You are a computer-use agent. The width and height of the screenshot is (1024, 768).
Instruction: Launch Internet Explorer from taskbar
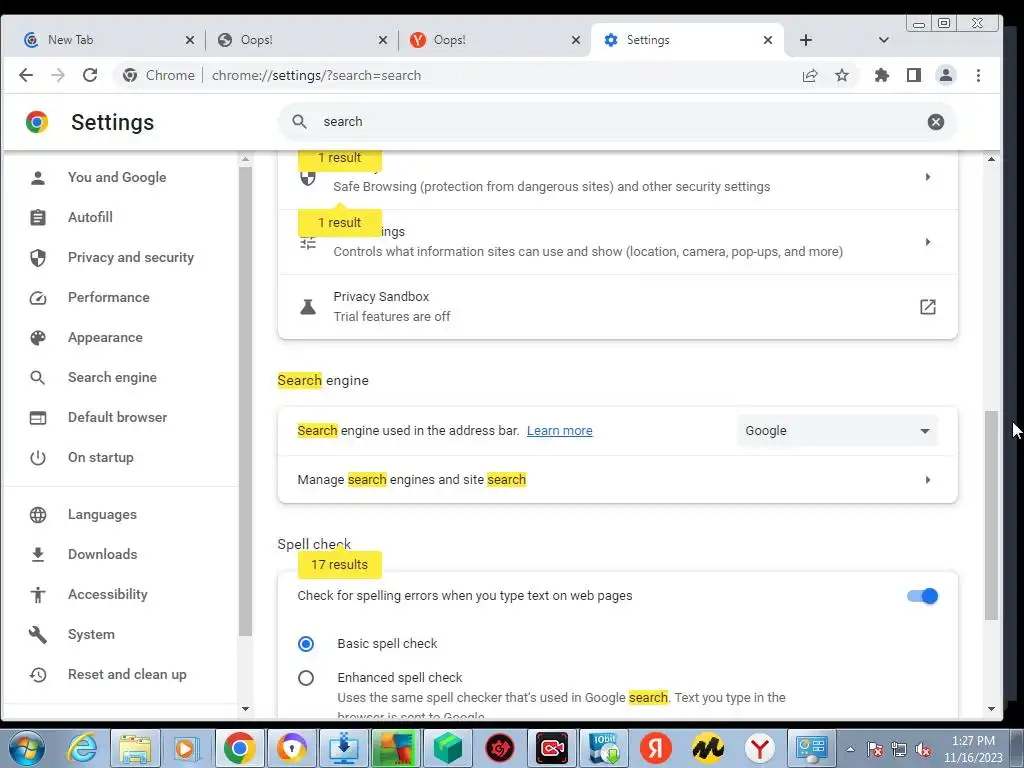pos(82,748)
